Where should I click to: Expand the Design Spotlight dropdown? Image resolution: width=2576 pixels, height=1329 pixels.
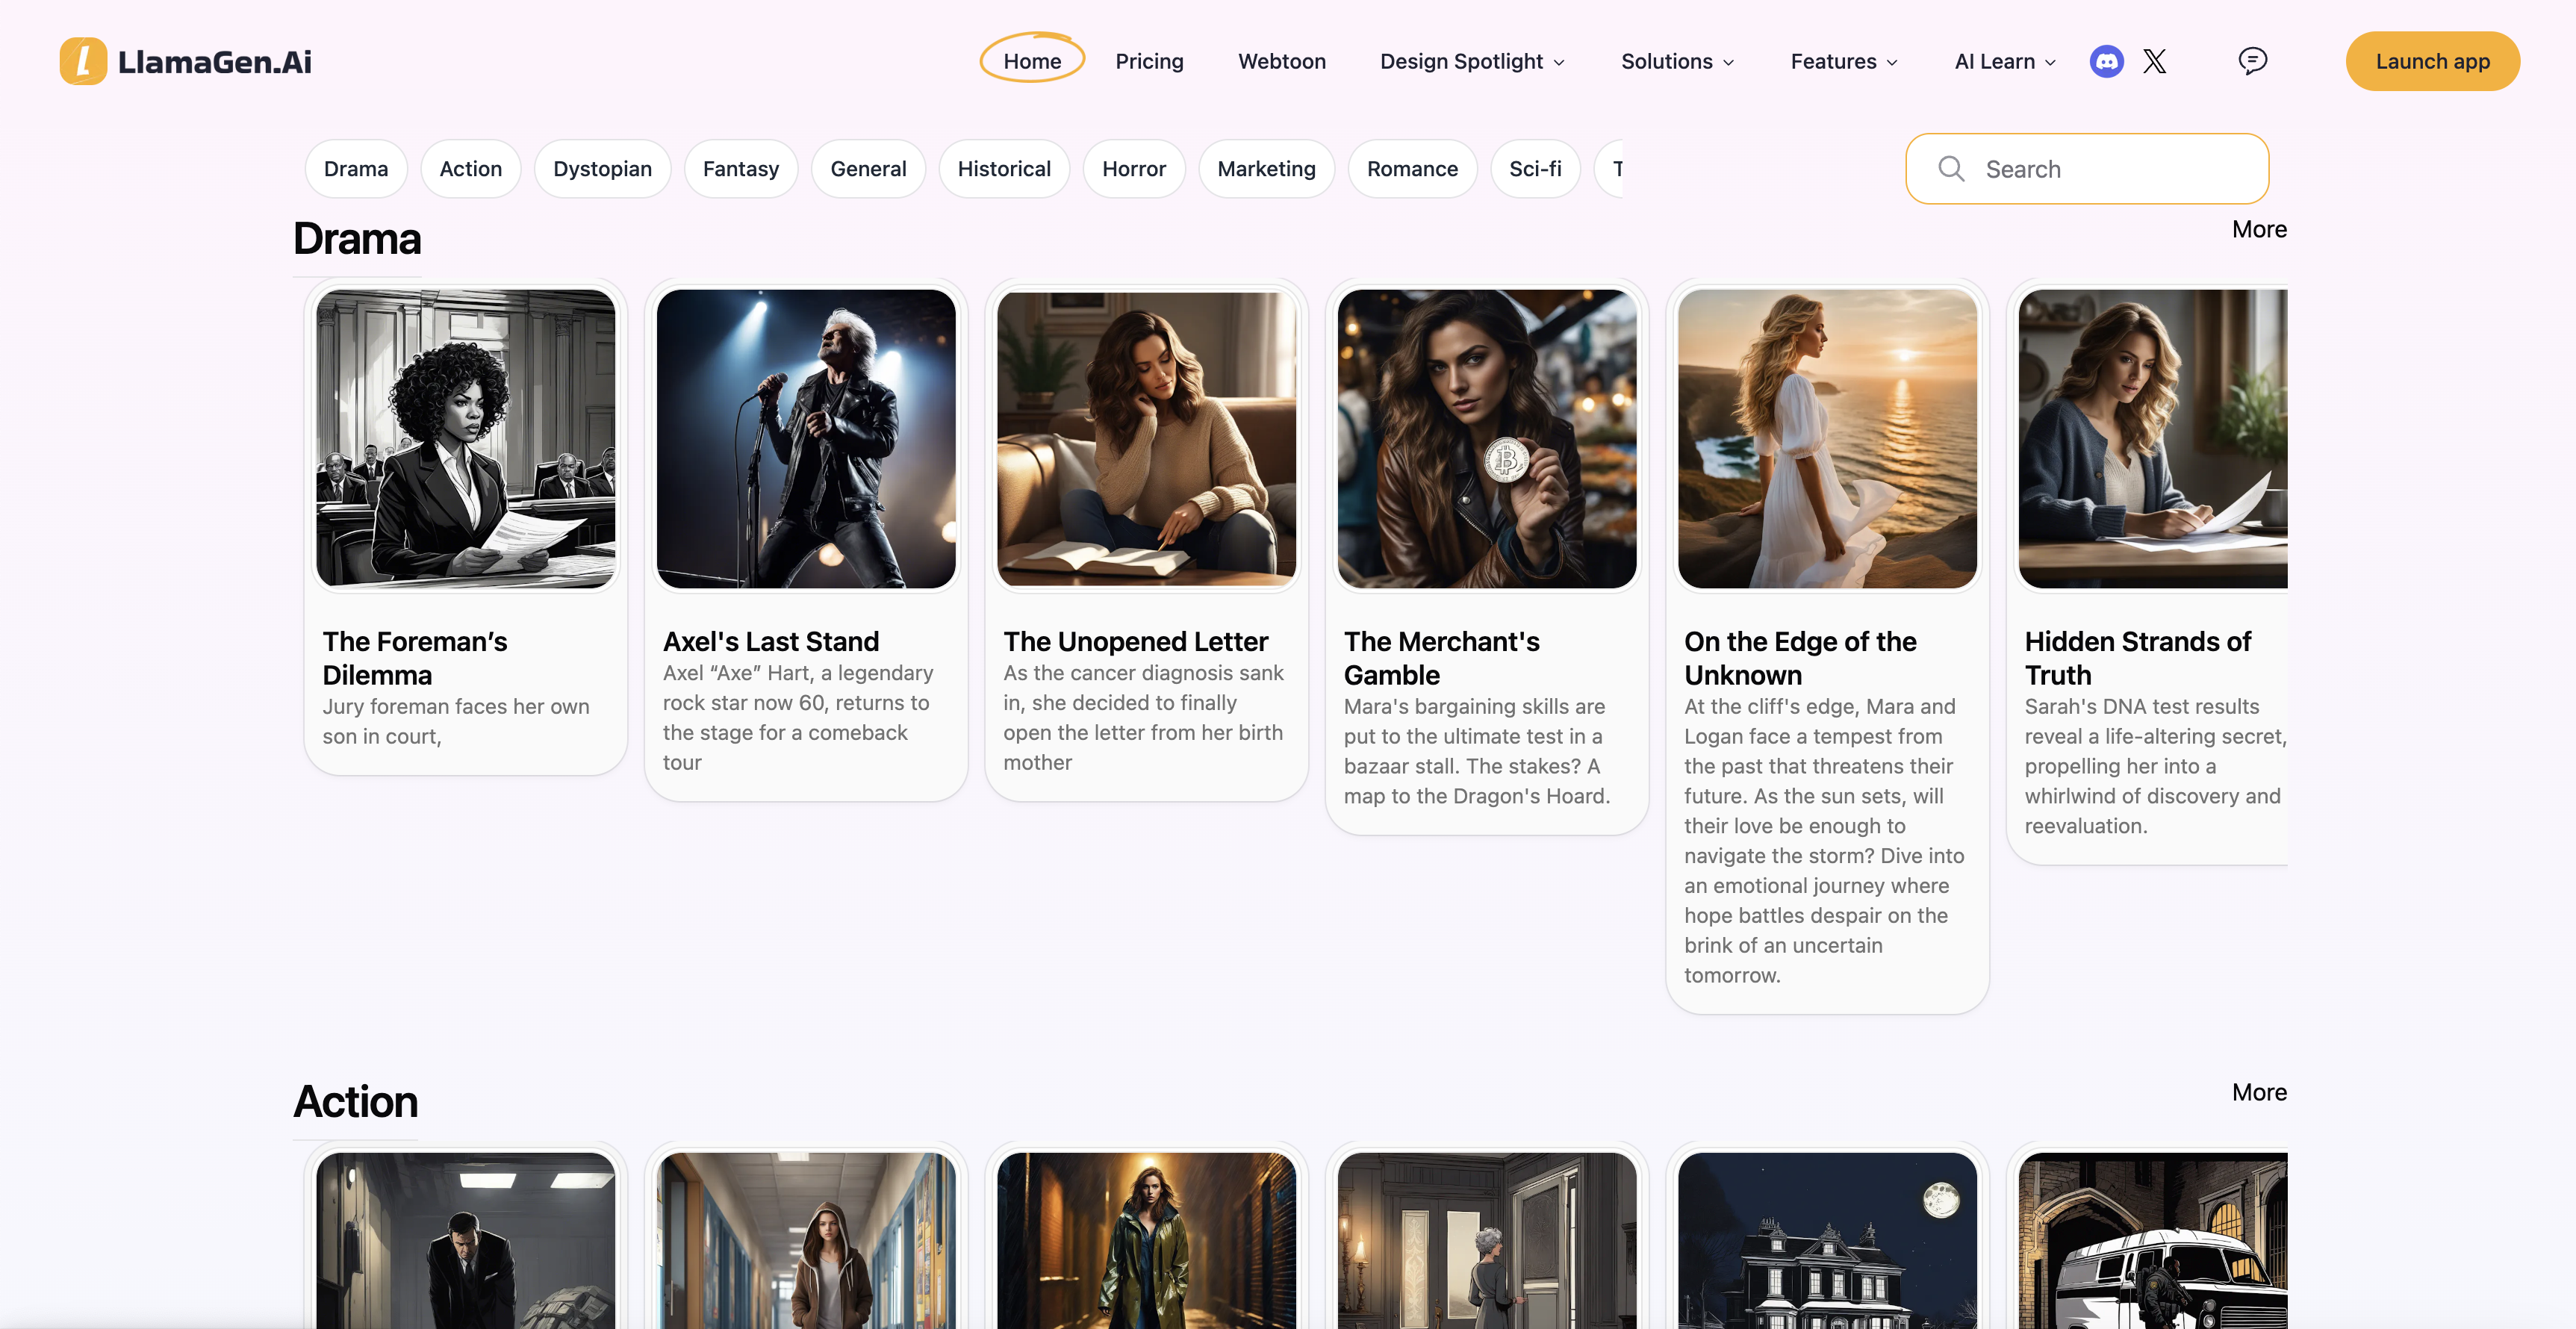pos(1472,61)
